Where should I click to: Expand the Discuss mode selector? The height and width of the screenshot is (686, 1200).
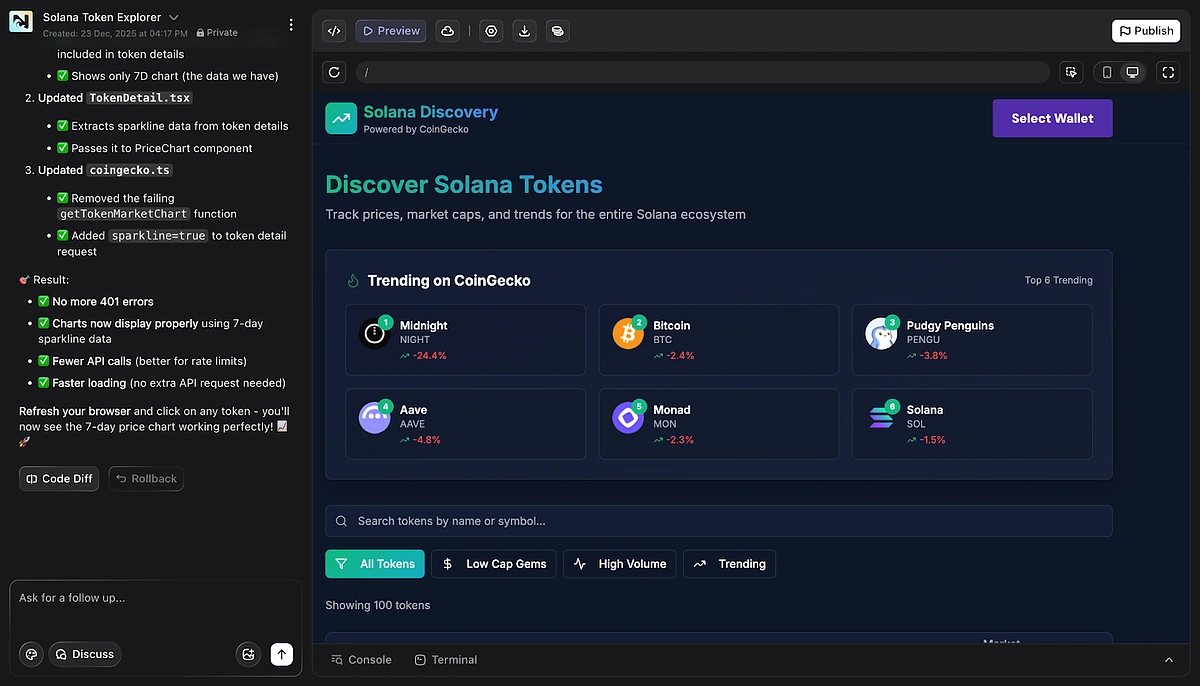(x=85, y=654)
